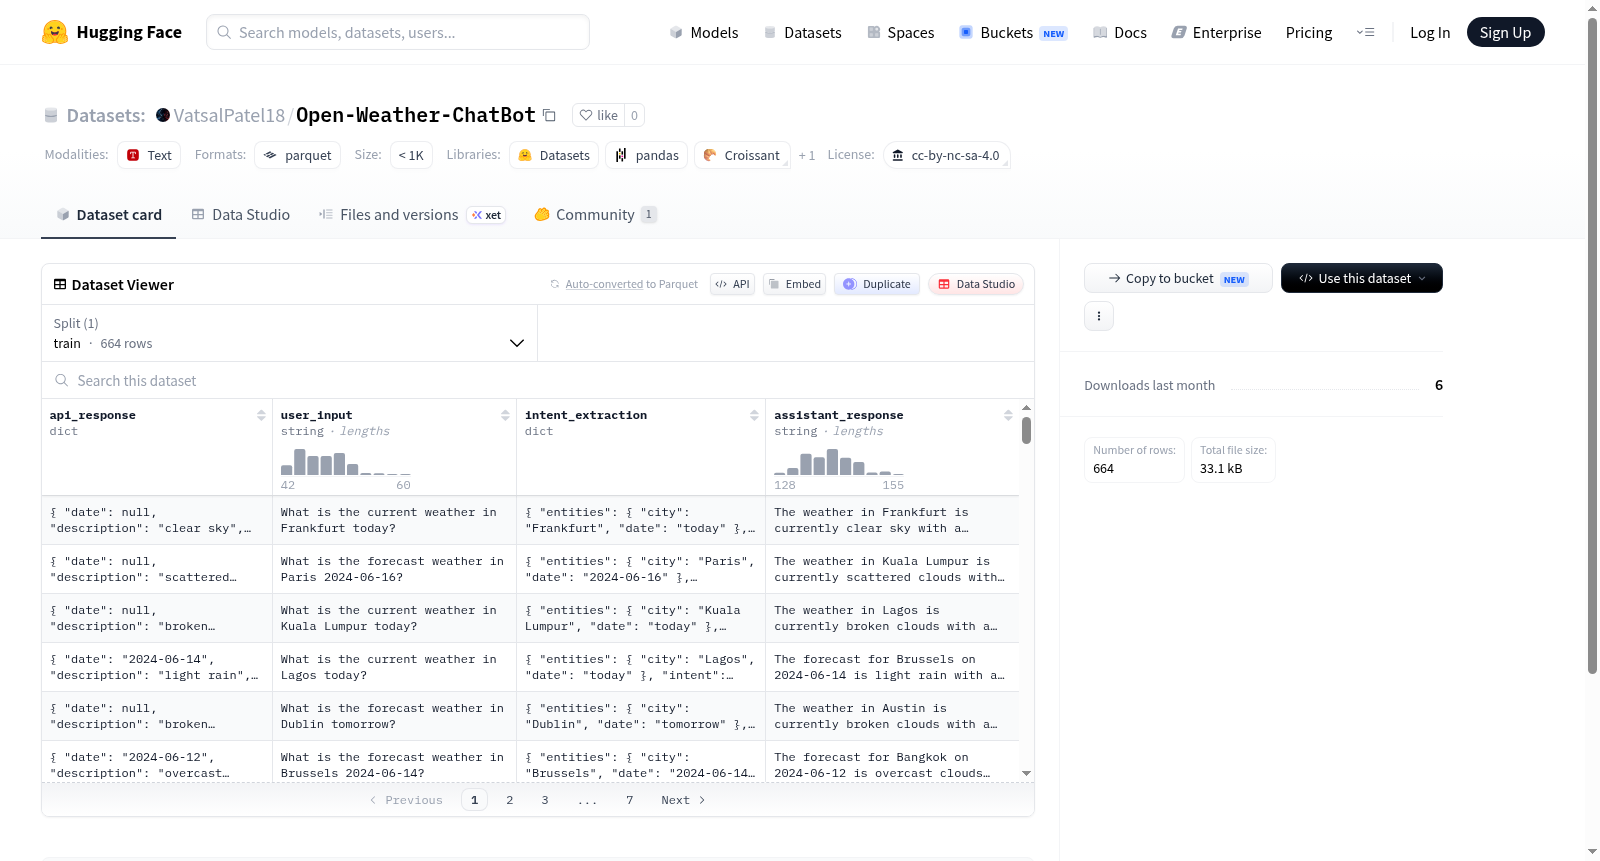This screenshot has width=1600, height=861.
Task: Switch to the Community tab
Action: point(595,214)
